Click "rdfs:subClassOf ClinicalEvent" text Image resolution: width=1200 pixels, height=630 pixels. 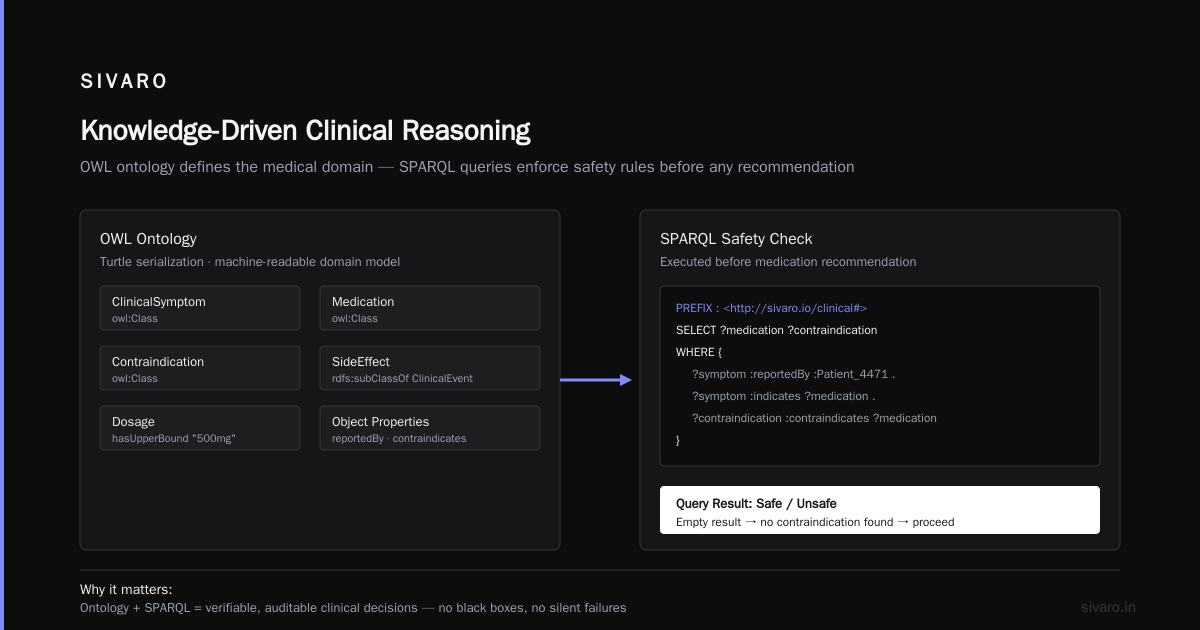click(x=402, y=379)
